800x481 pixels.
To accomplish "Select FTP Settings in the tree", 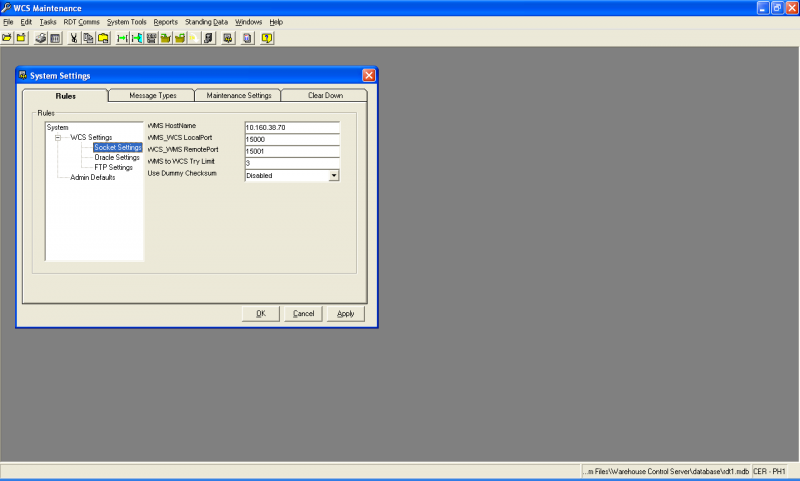I will coord(113,167).
